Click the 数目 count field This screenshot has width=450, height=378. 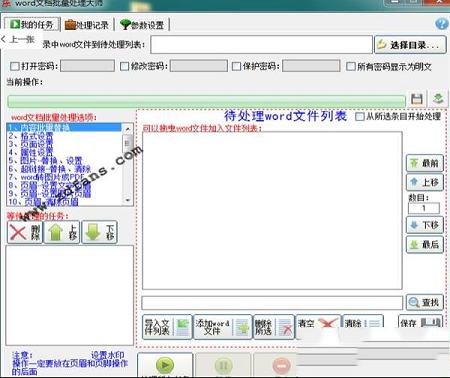pos(424,208)
